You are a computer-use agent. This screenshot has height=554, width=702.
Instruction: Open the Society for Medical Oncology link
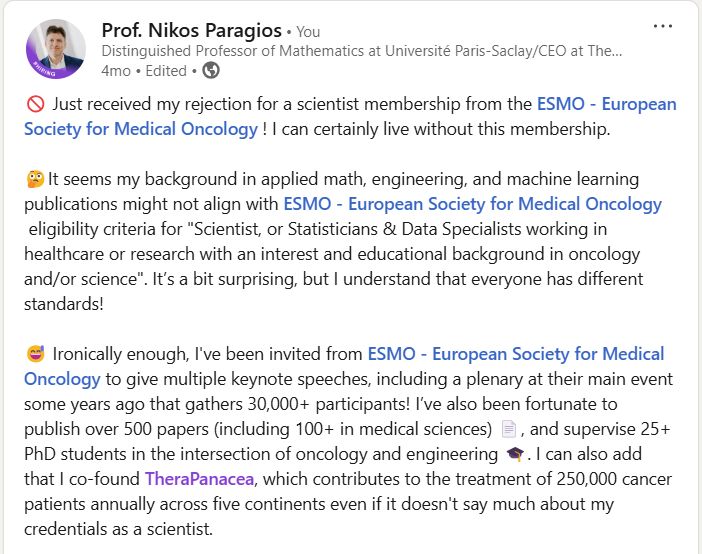pos(141,129)
